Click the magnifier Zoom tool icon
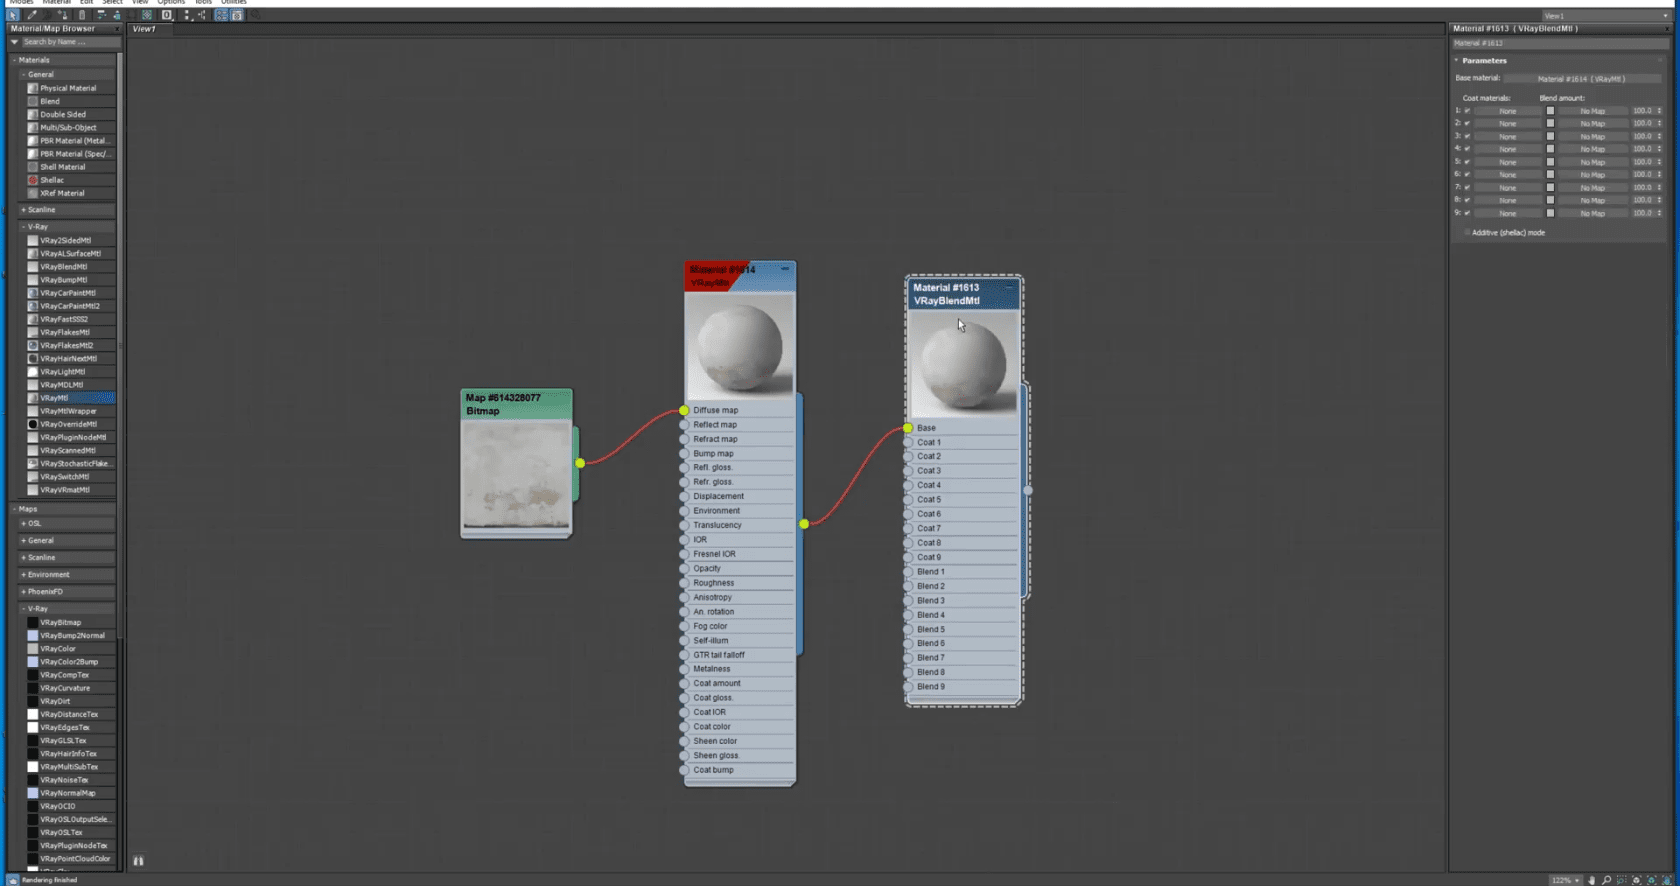Image resolution: width=1680 pixels, height=886 pixels. (x=1606, y=880)
